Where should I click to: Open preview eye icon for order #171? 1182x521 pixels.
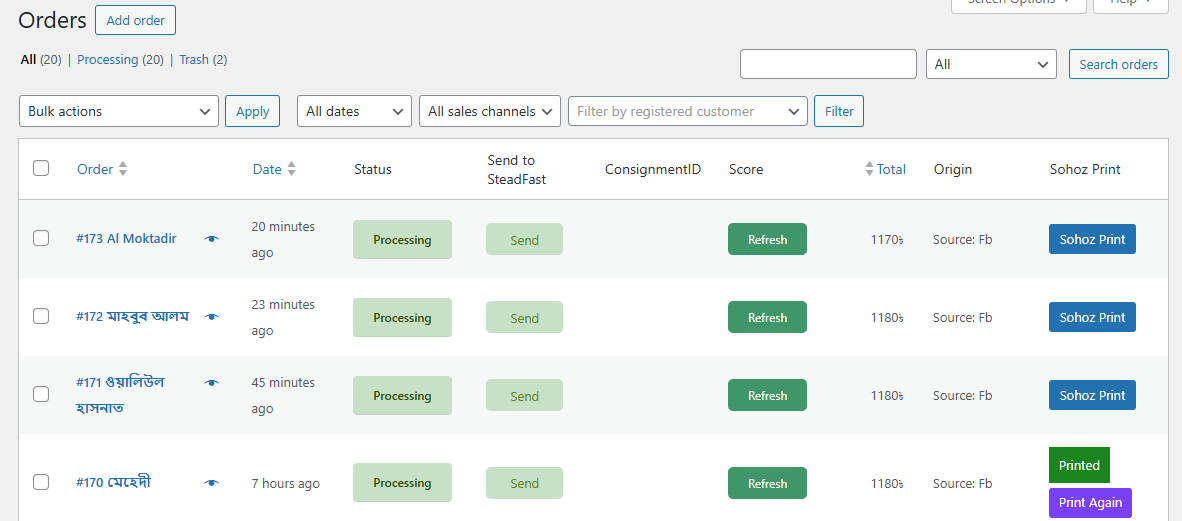(x=211, y=383)
